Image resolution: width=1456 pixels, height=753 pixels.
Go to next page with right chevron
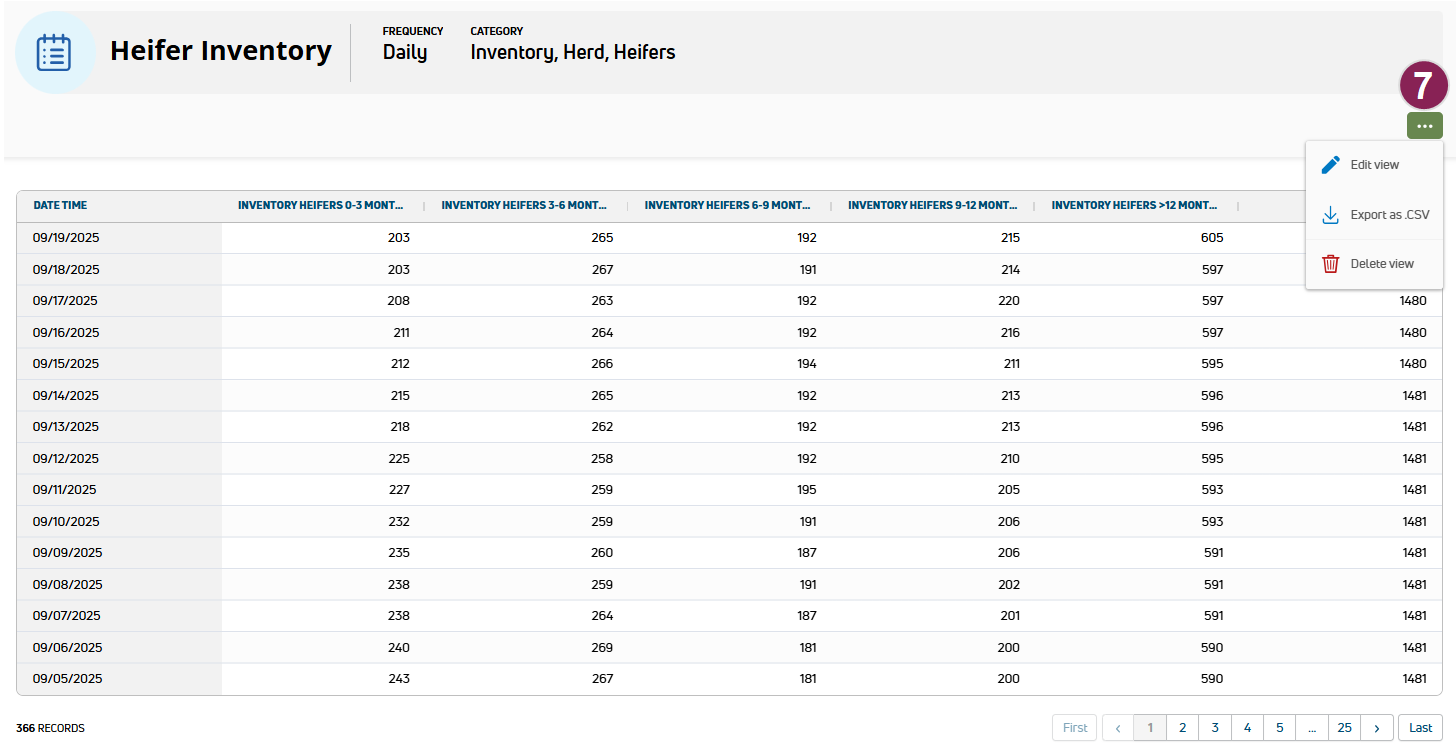(x=1377, y=728)
